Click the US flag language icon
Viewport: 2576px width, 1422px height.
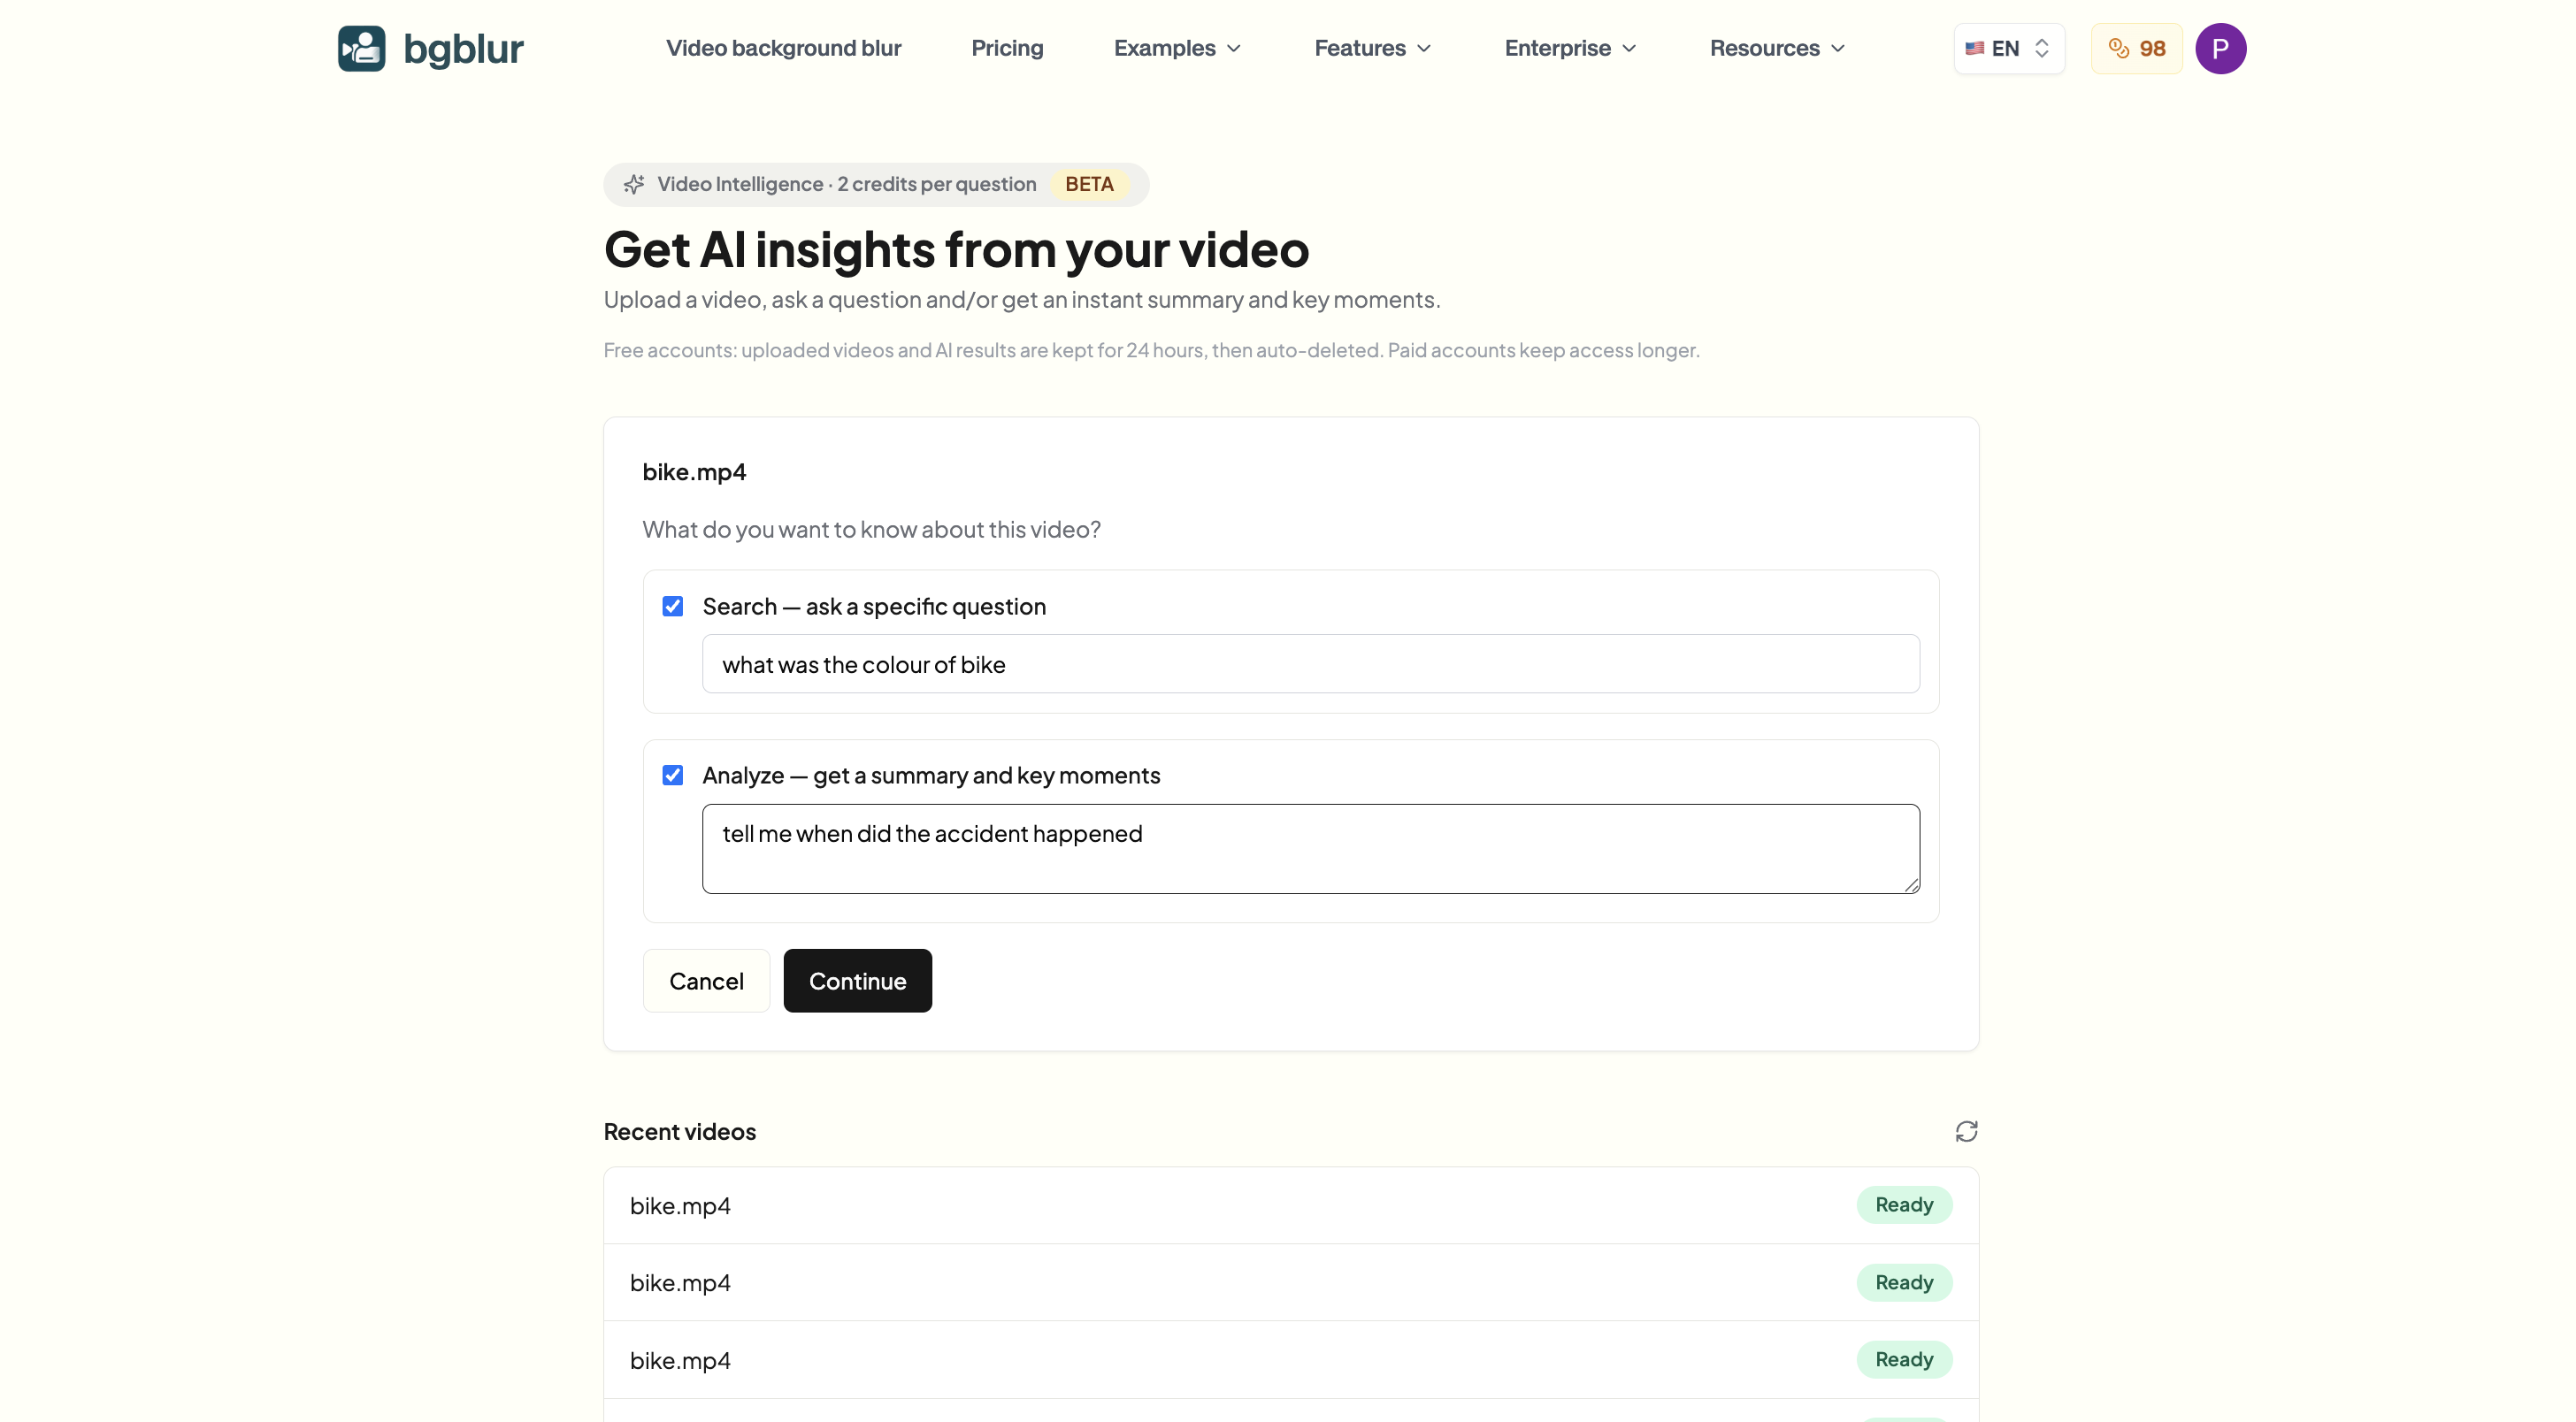(1974, 48)
